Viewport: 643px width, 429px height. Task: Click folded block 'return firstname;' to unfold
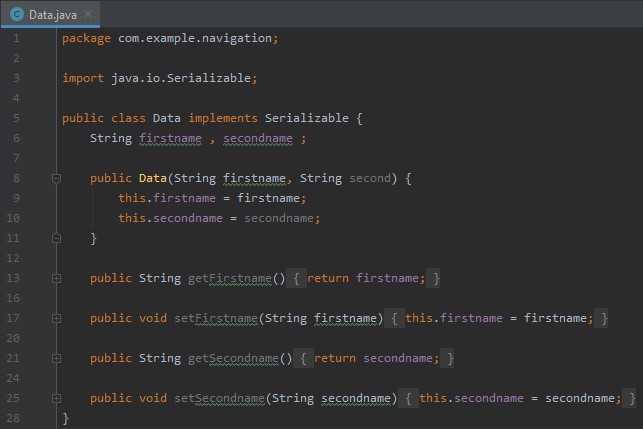(365, 278)
